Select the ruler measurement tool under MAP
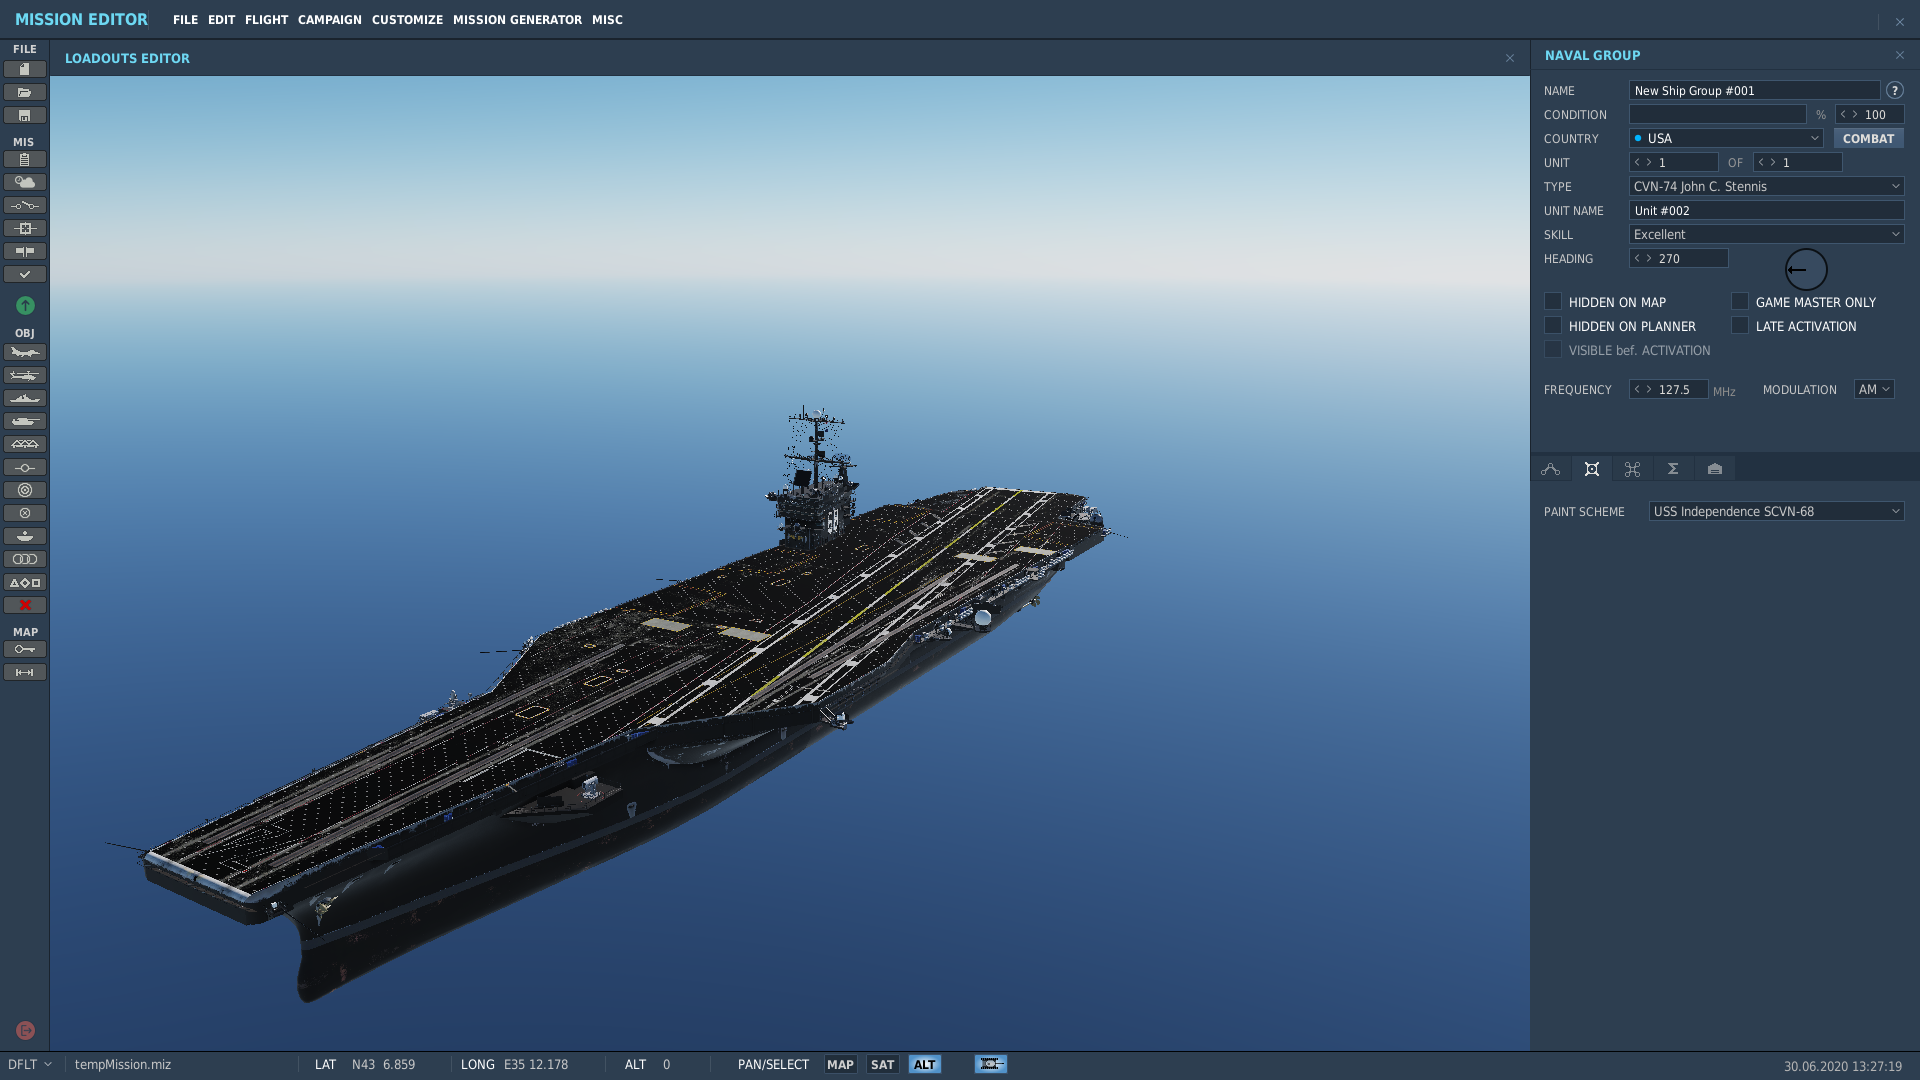Screen dimensions: 1920x1080 (x=25, y=672)
